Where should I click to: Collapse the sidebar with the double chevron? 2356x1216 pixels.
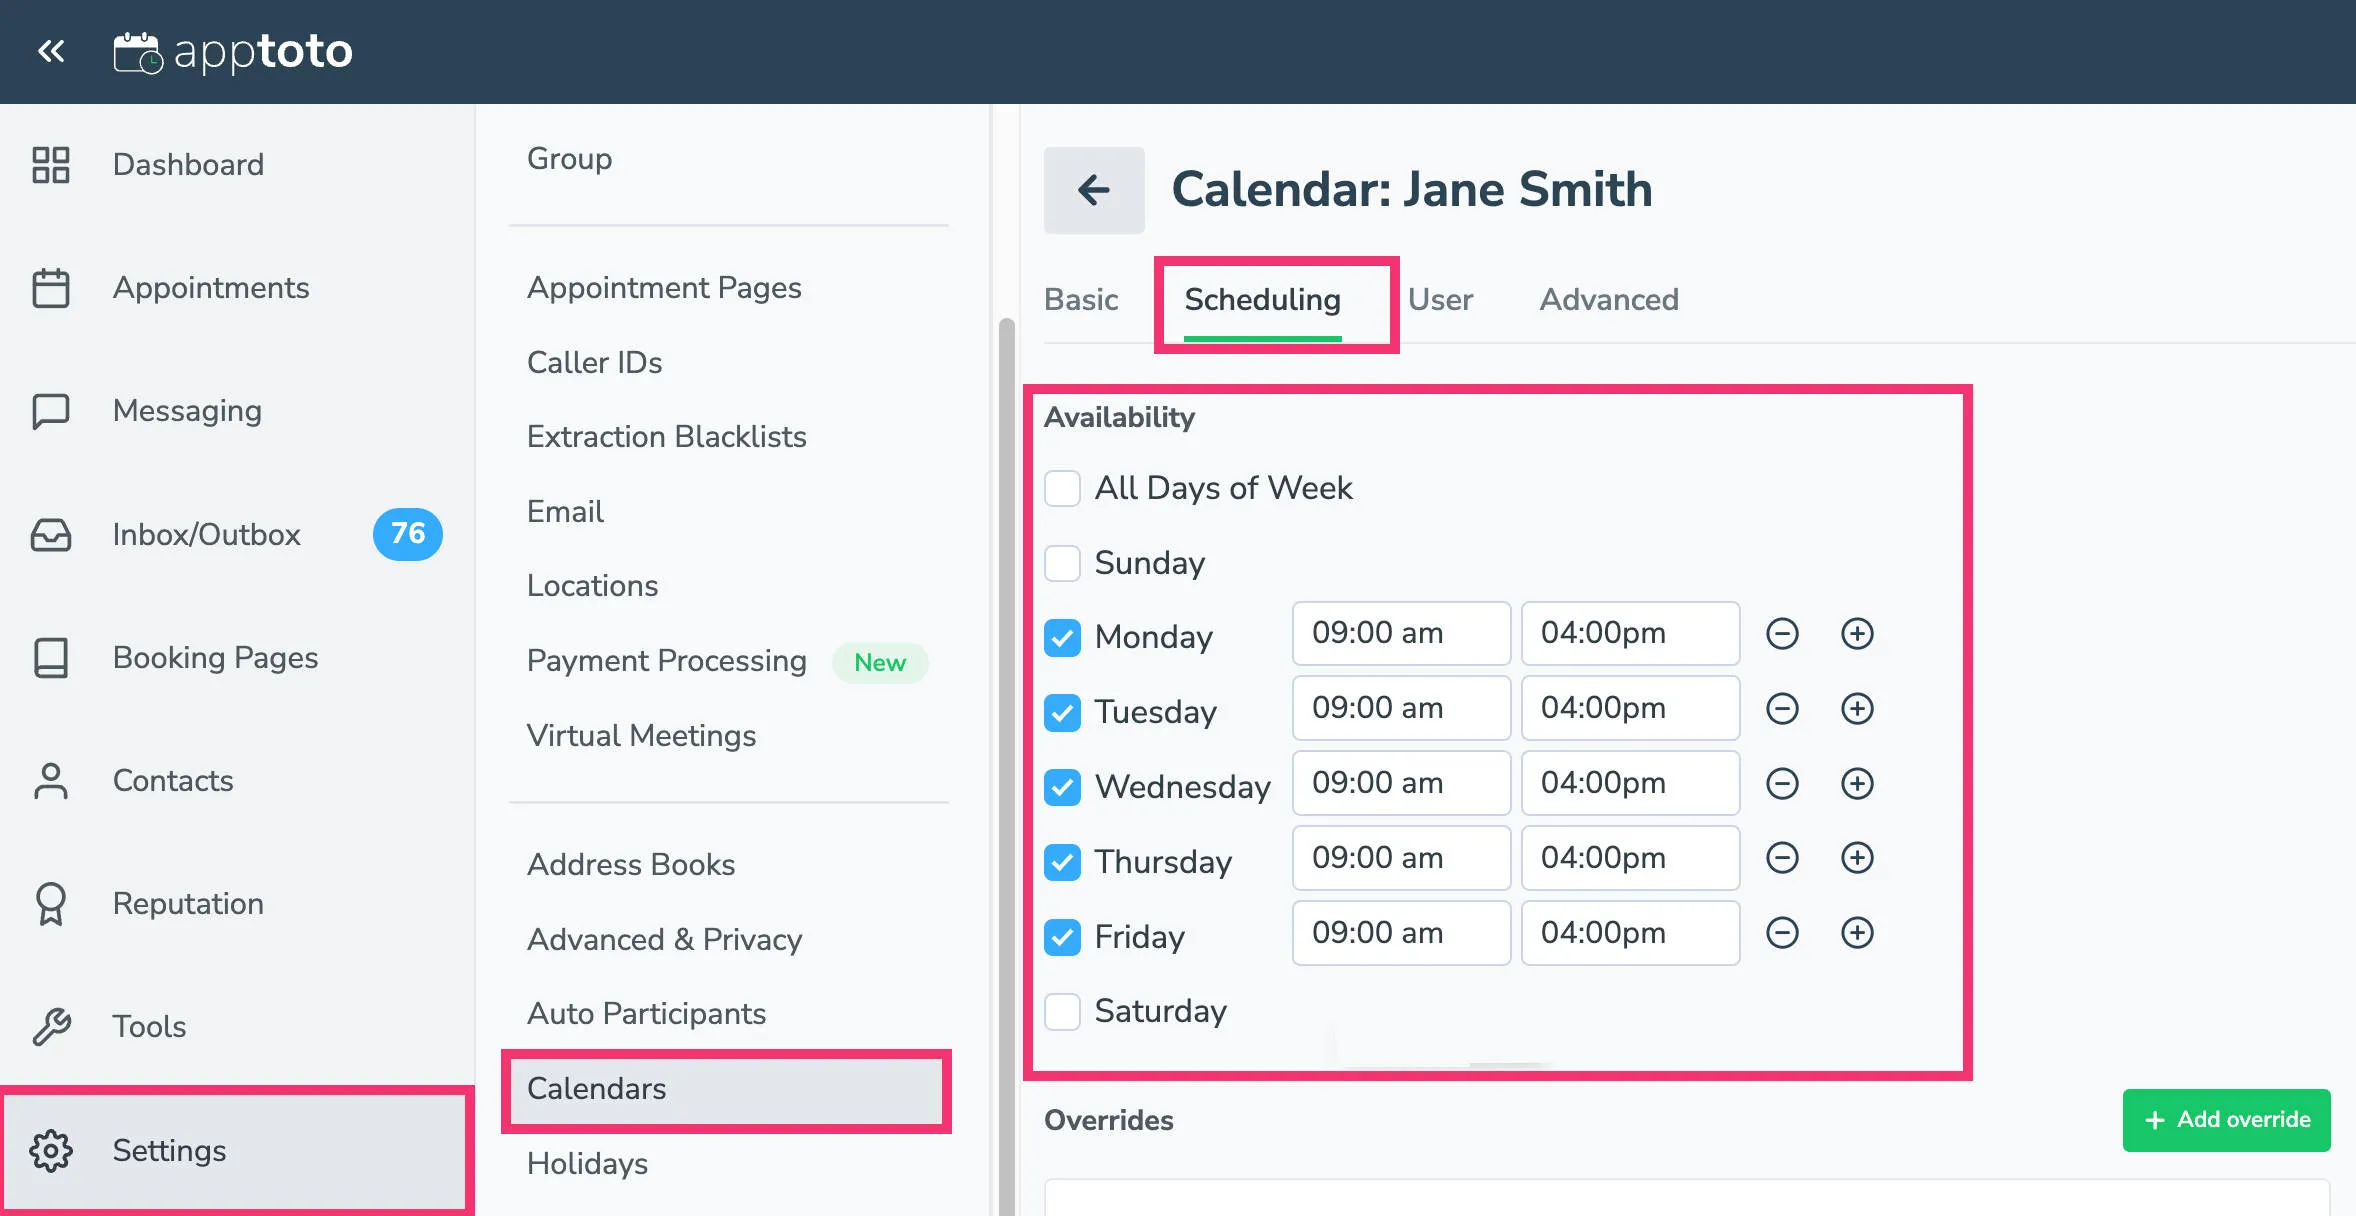(50, 51)
